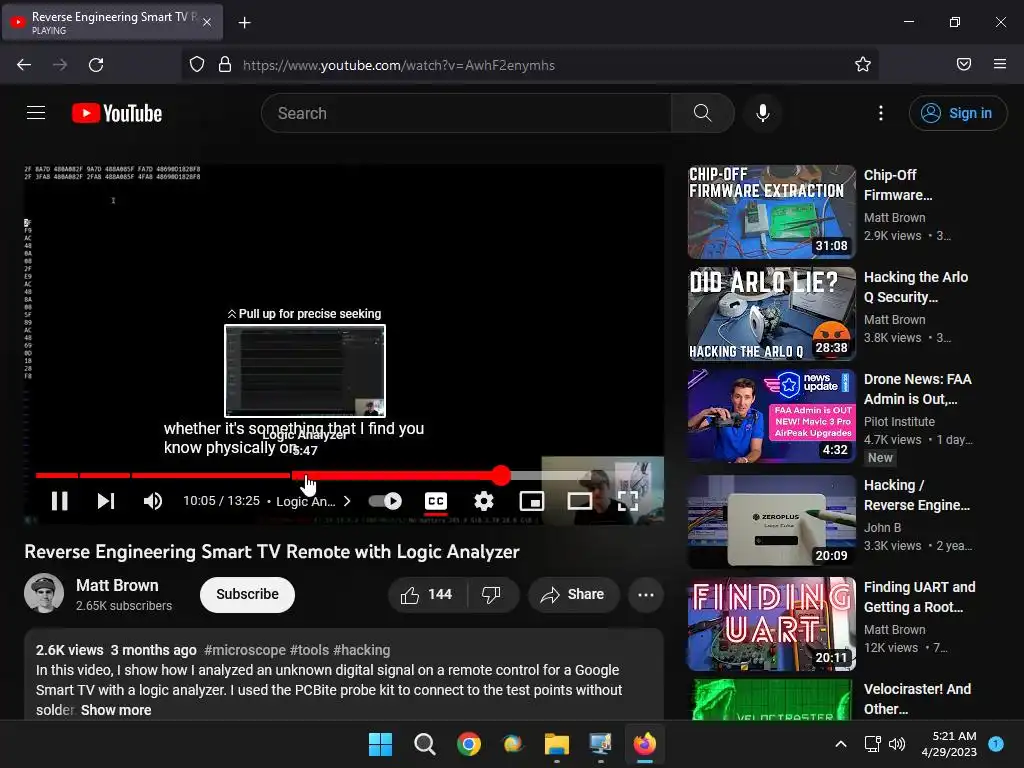This screenshot has width=1024, height=768.
Task: Open File Explorer from taskbar
Action: point(556,744)
